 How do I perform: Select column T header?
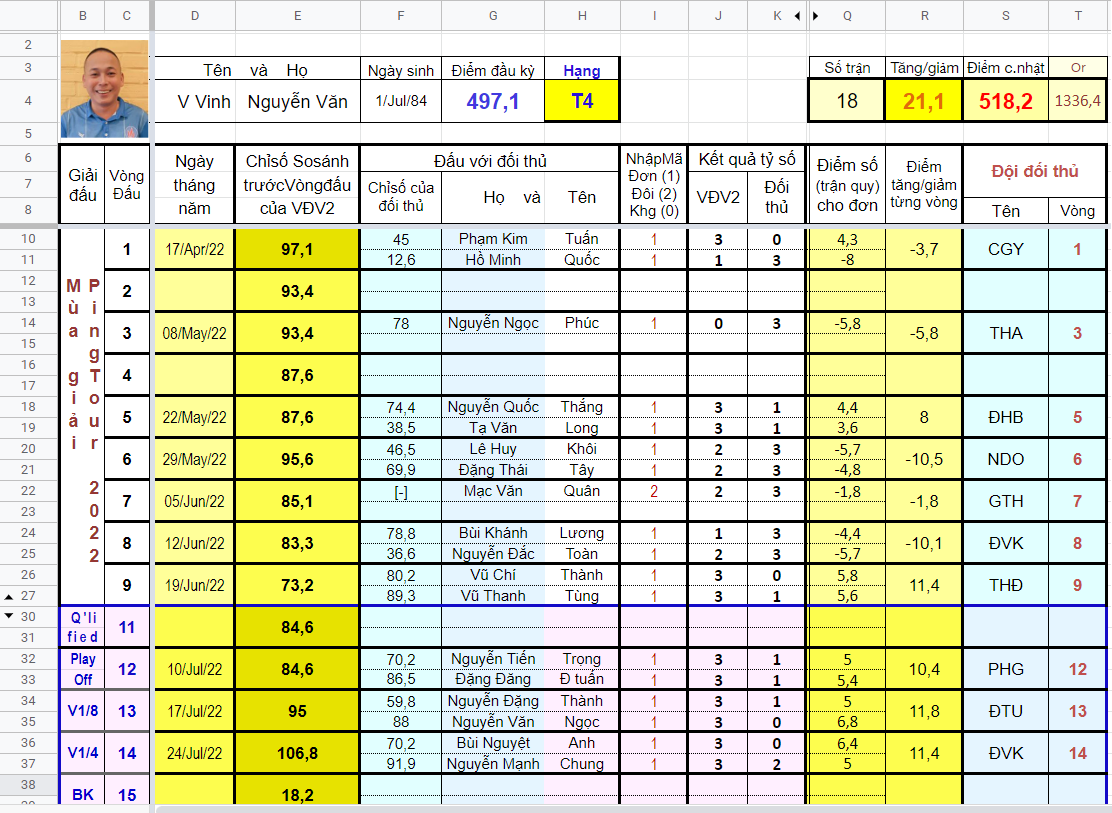coord(1078,16)
